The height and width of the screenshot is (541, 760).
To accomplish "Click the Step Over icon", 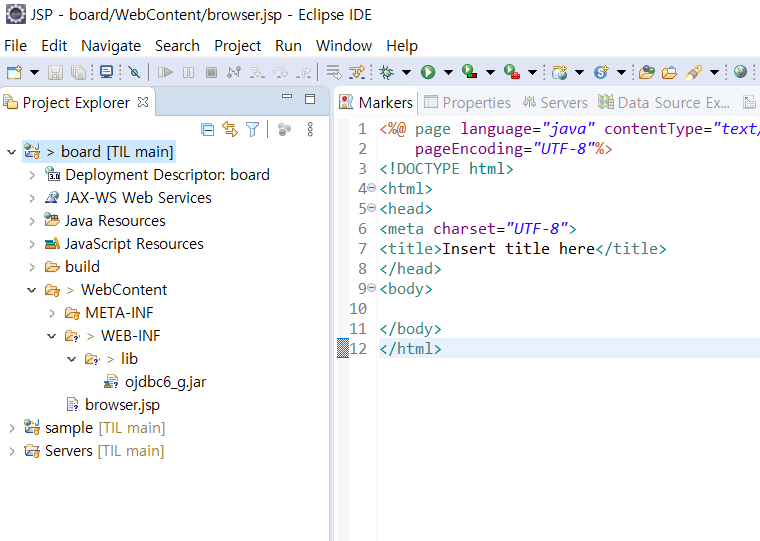I will 280,73.
